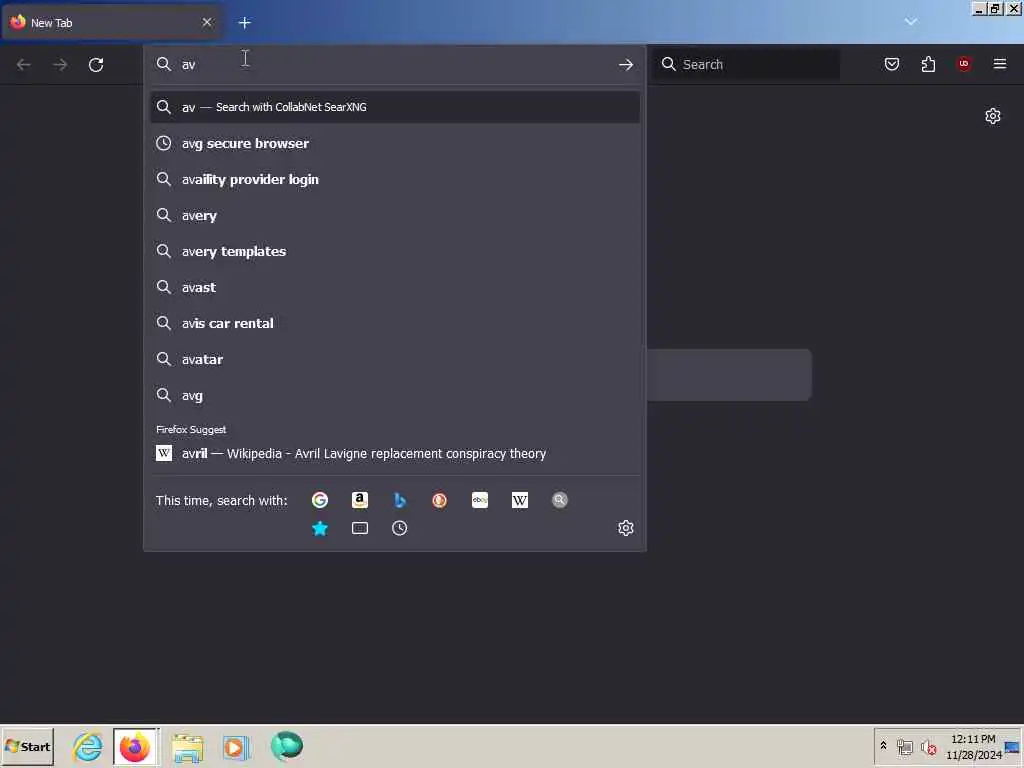Open a new tab with the plus button
This screenshot has height=768, width=1024.
(x=245, y=23)
